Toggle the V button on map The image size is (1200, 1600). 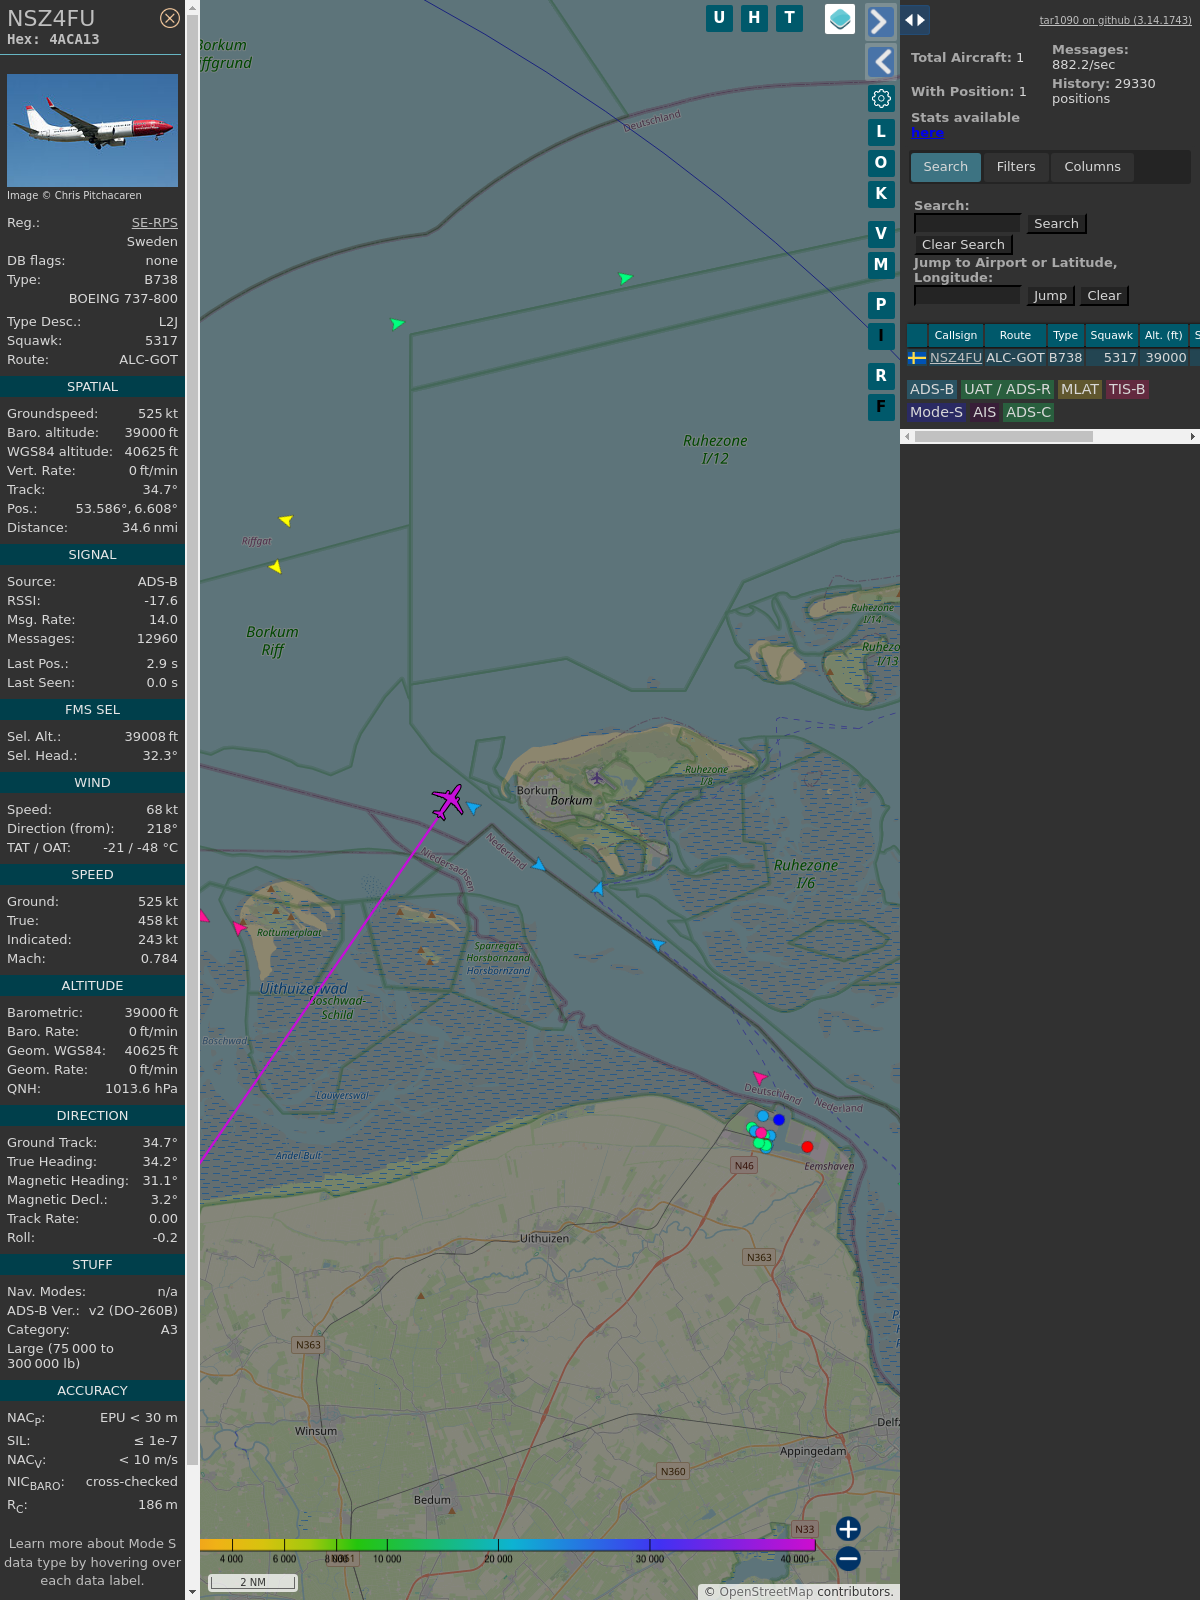(x=881, y=234)
